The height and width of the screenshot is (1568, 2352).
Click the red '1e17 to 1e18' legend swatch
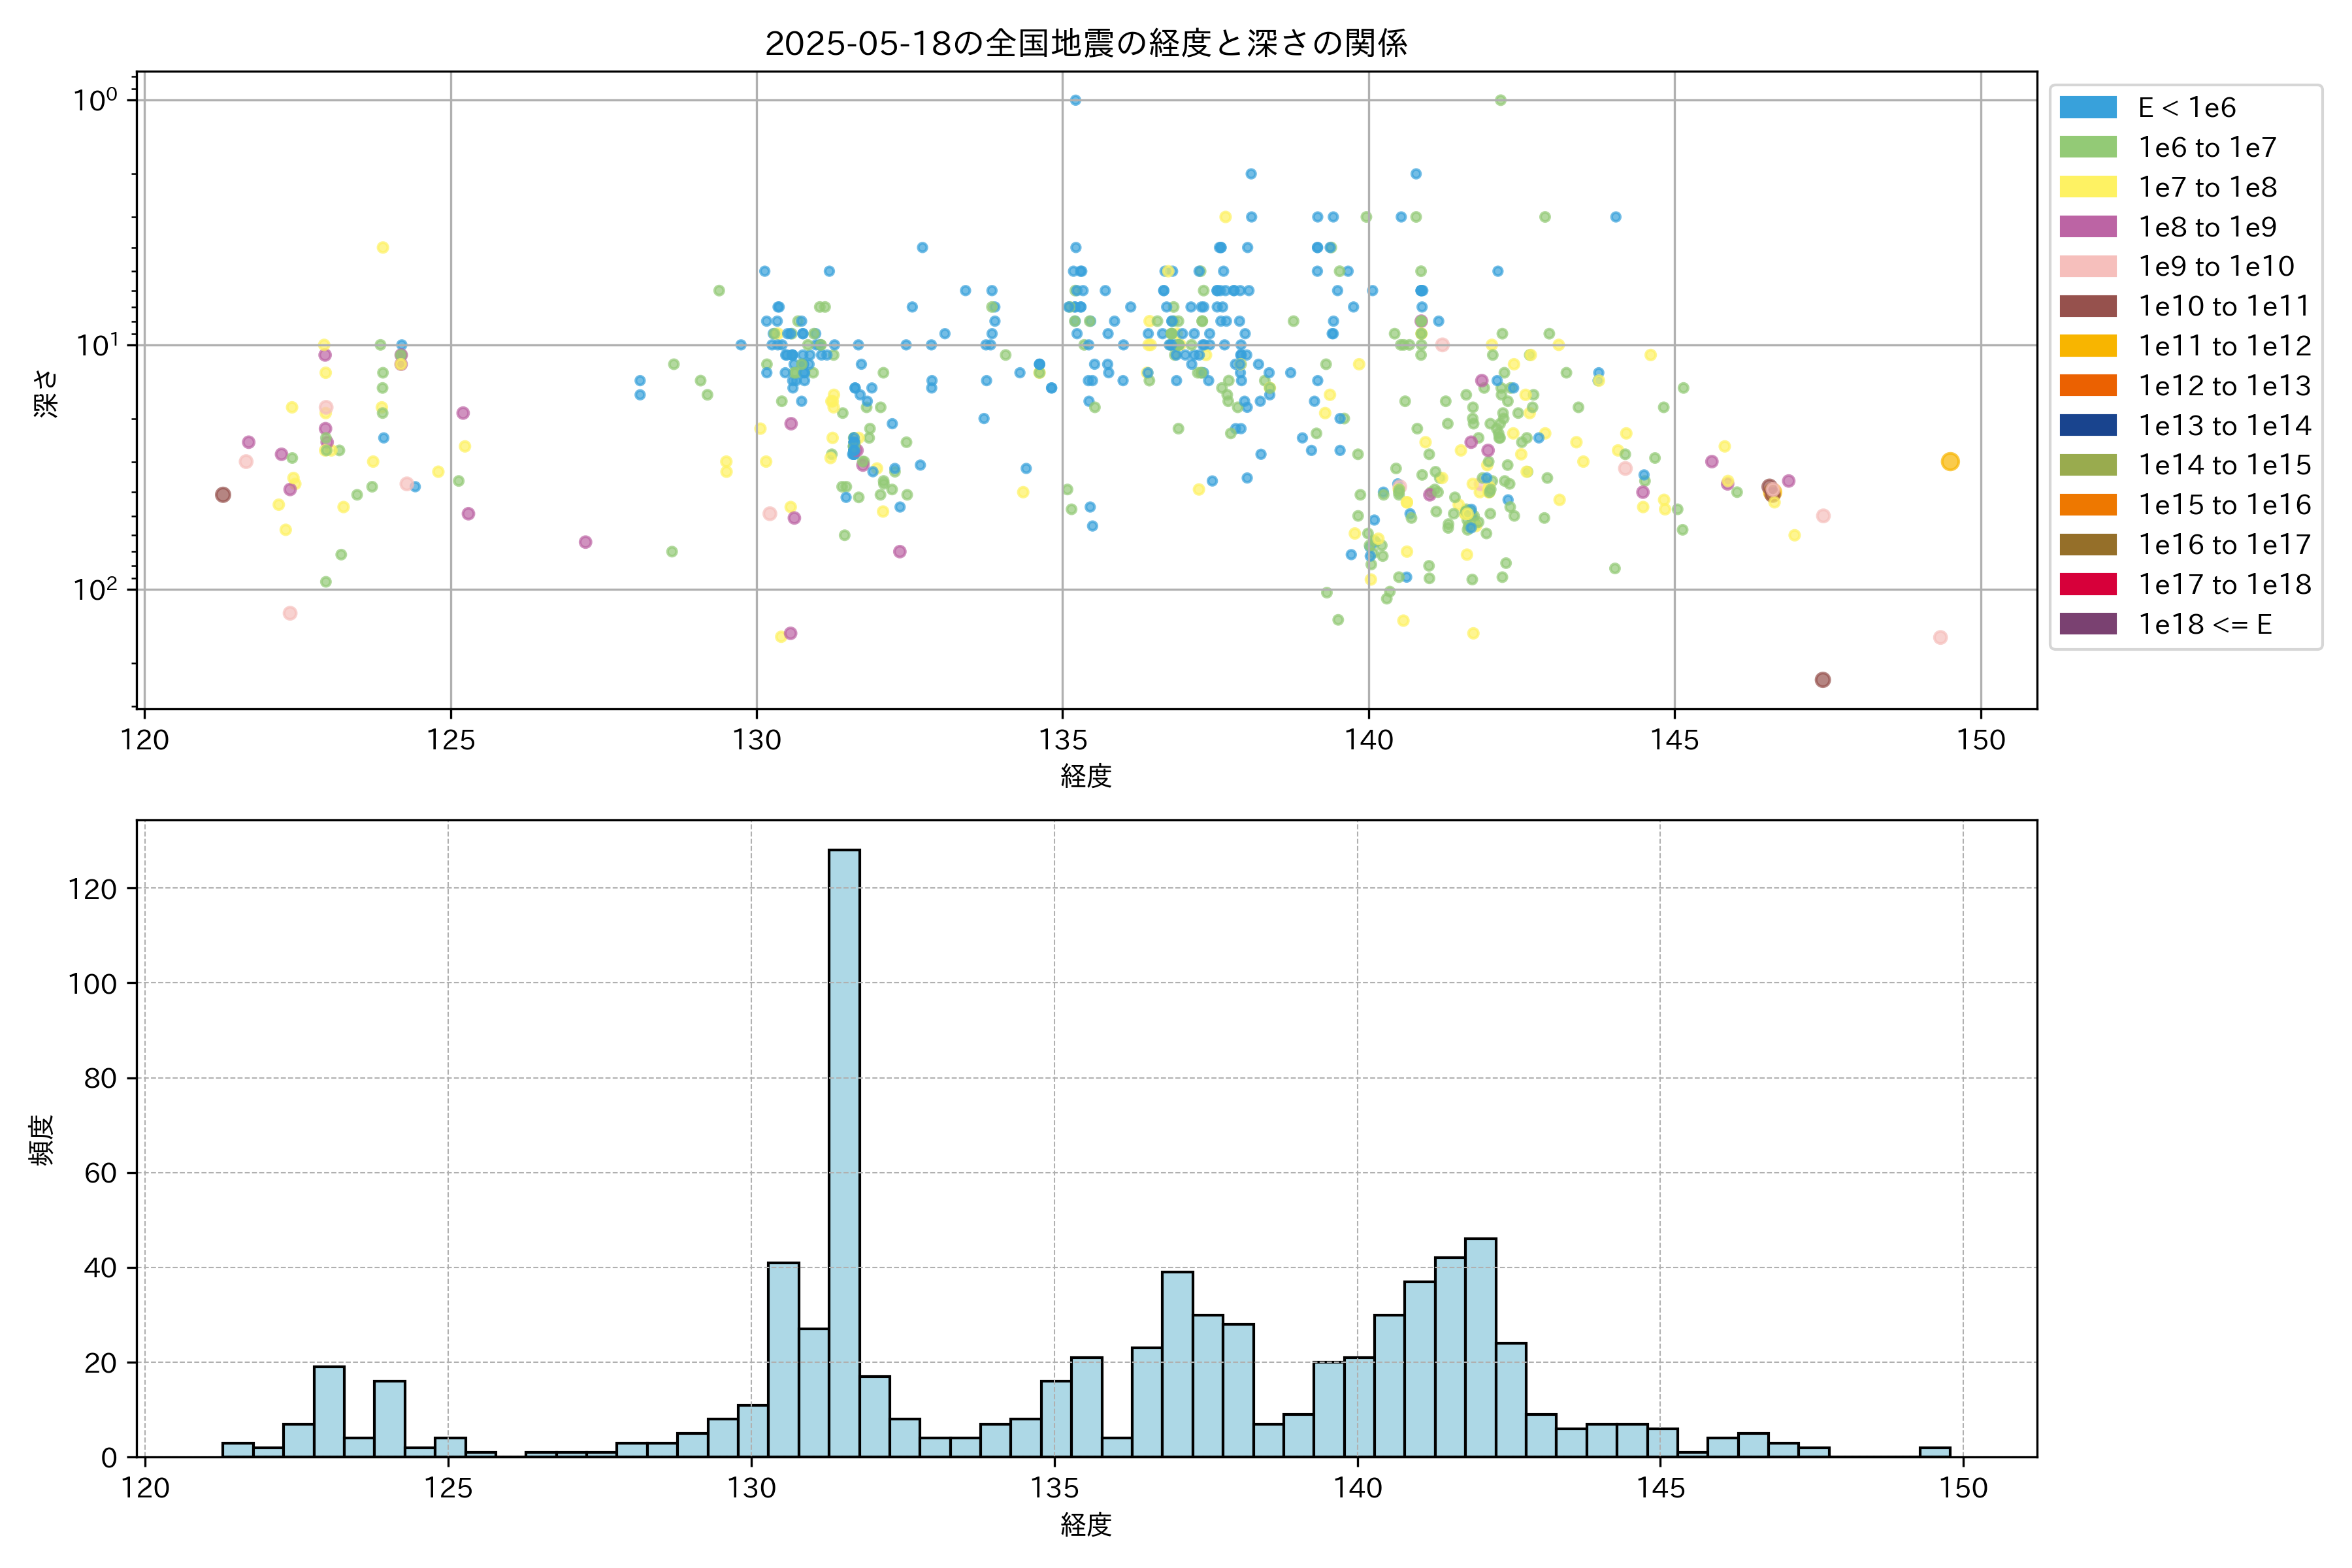point(2088,584)
